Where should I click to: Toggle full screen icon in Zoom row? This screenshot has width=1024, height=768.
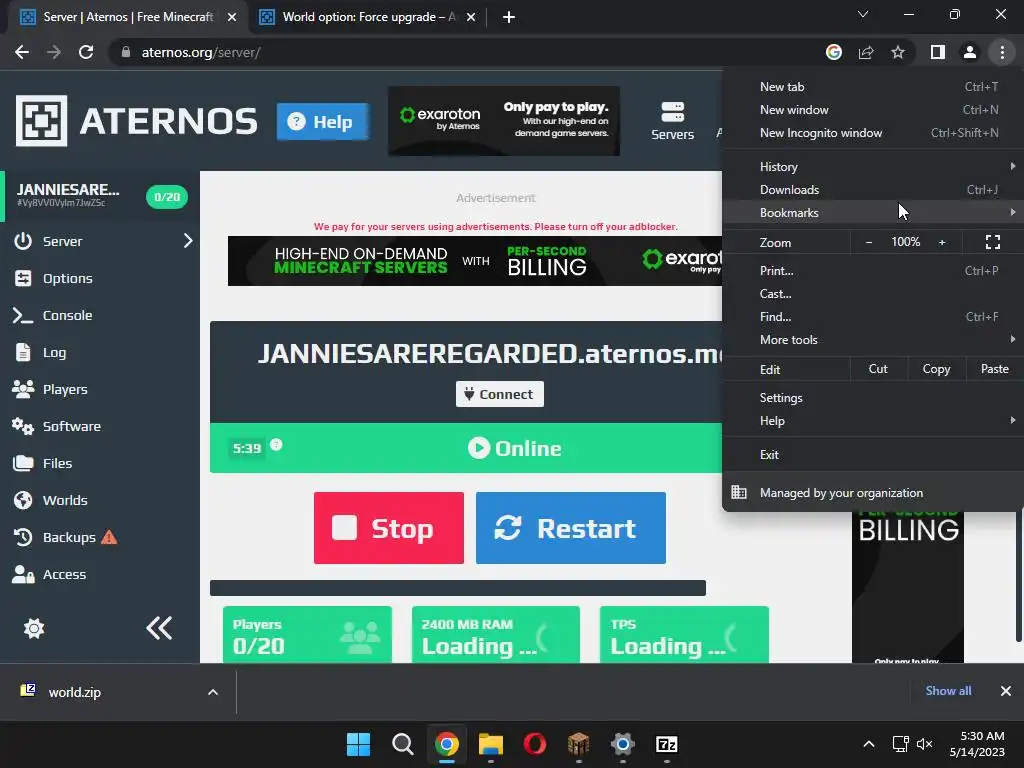pyautogui.click(x=993, y=242)
